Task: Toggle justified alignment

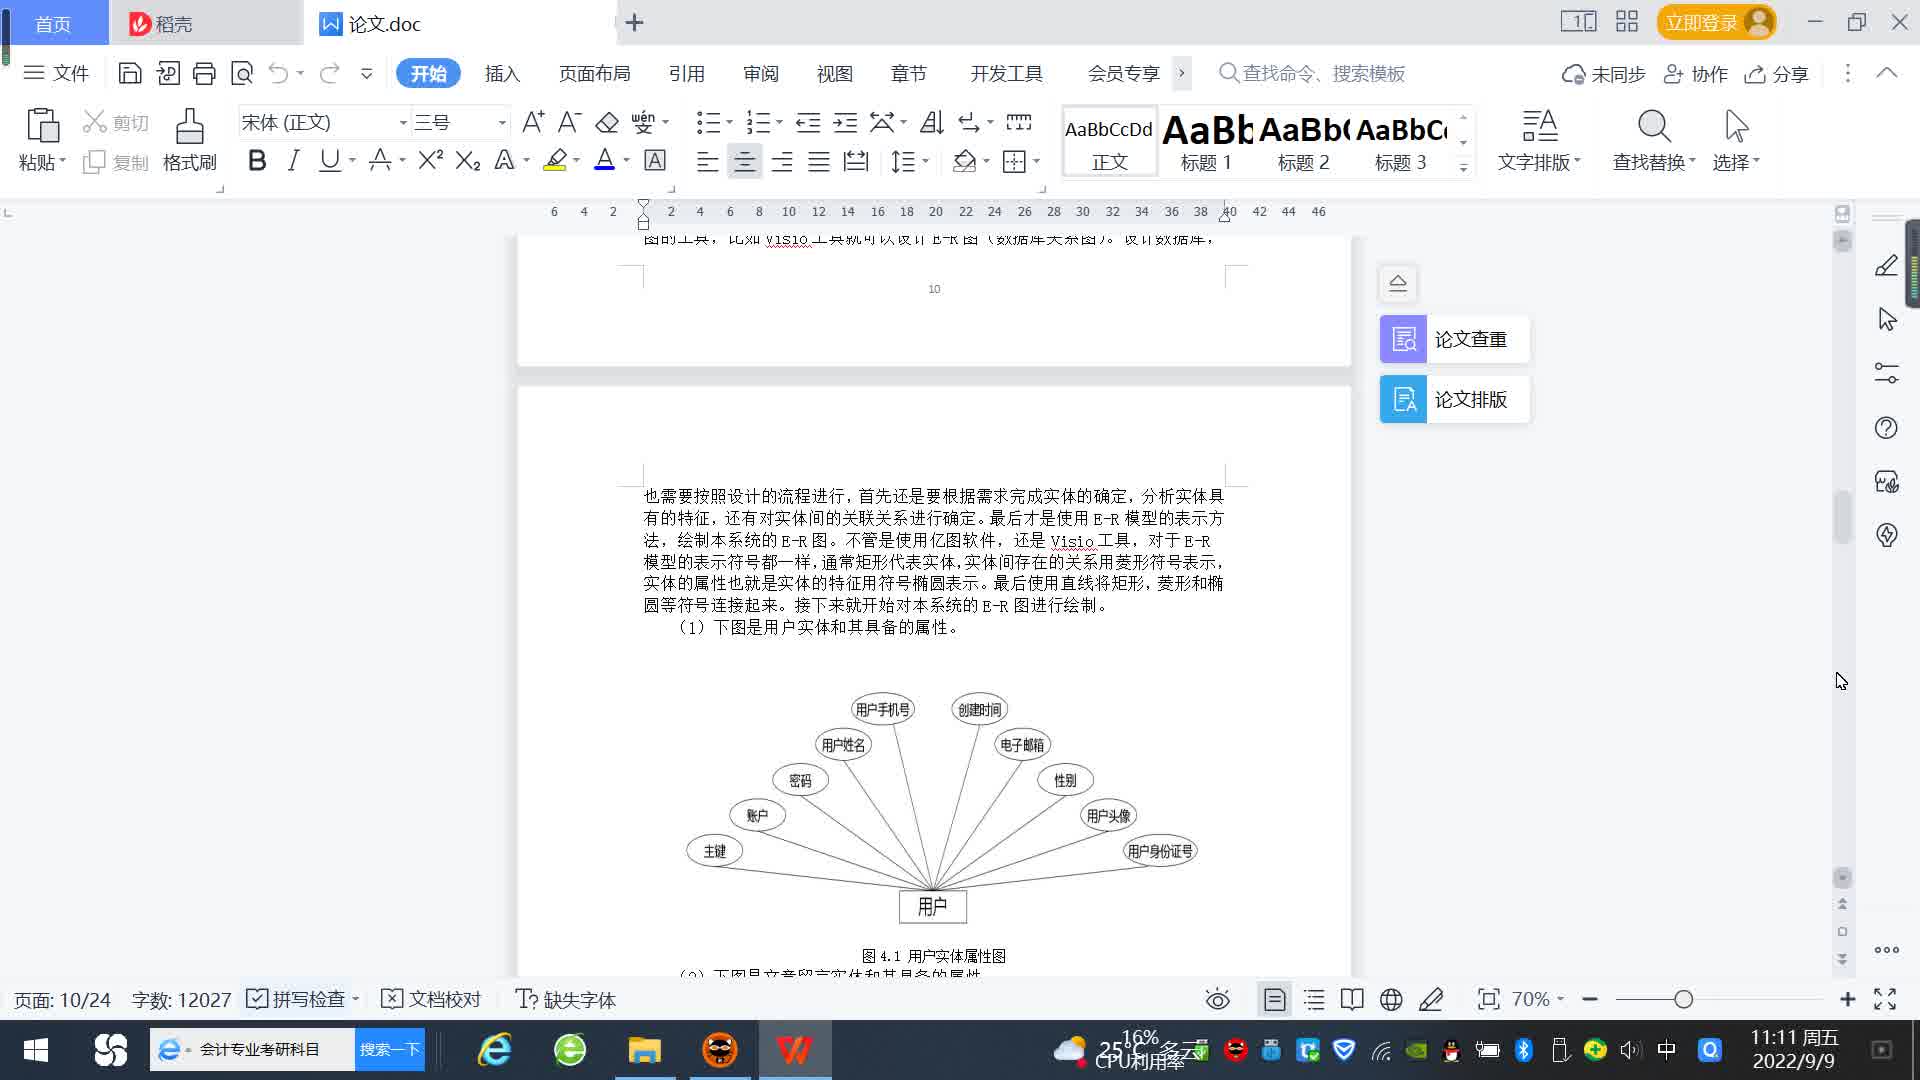Action: (819, 161)
